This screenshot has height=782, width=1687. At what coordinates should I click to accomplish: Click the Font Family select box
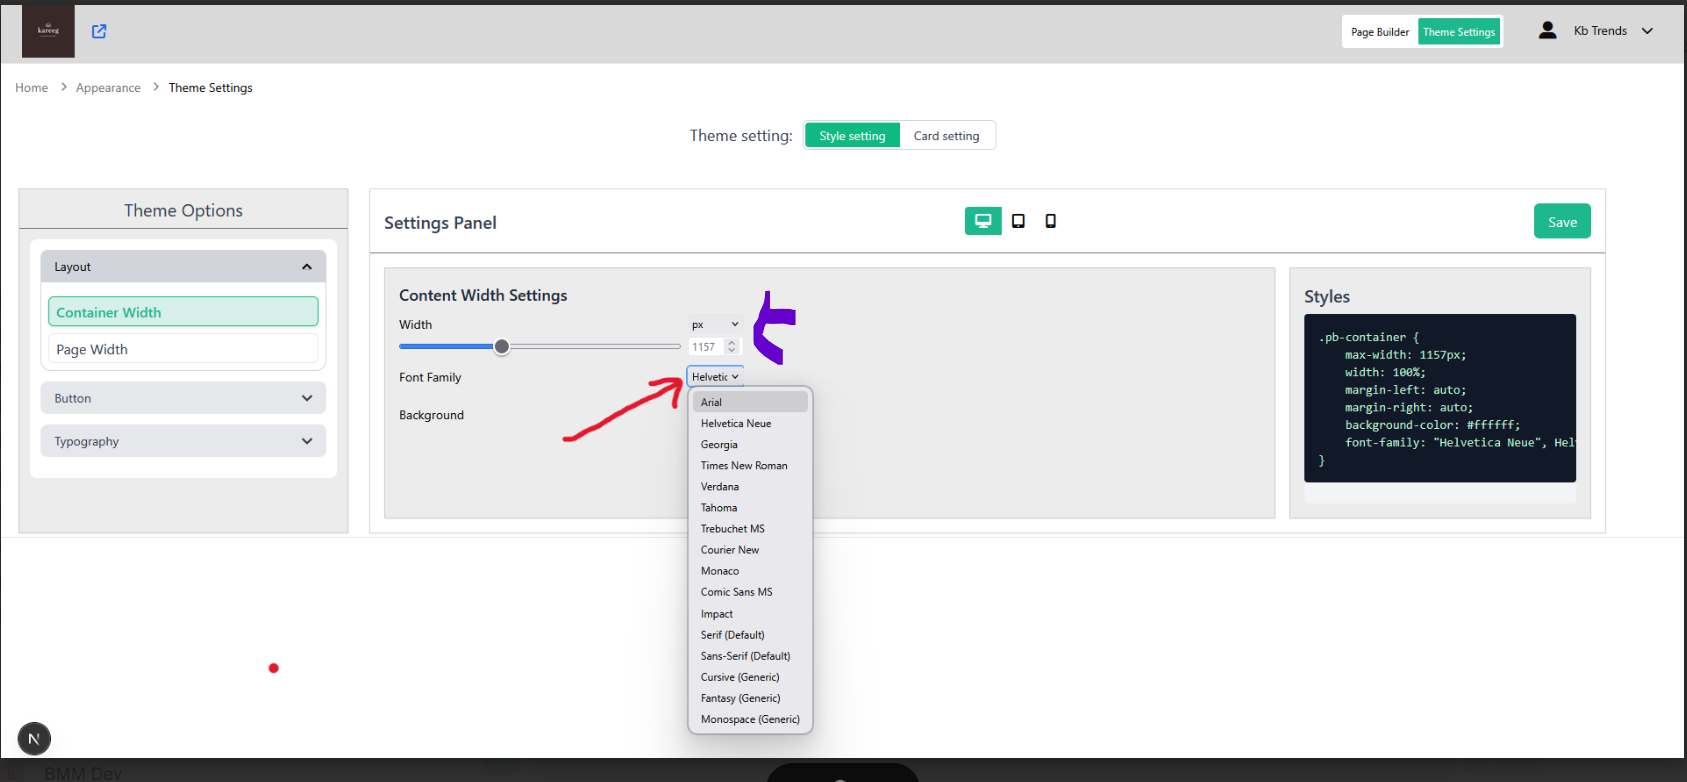click(x=715, y=377)
